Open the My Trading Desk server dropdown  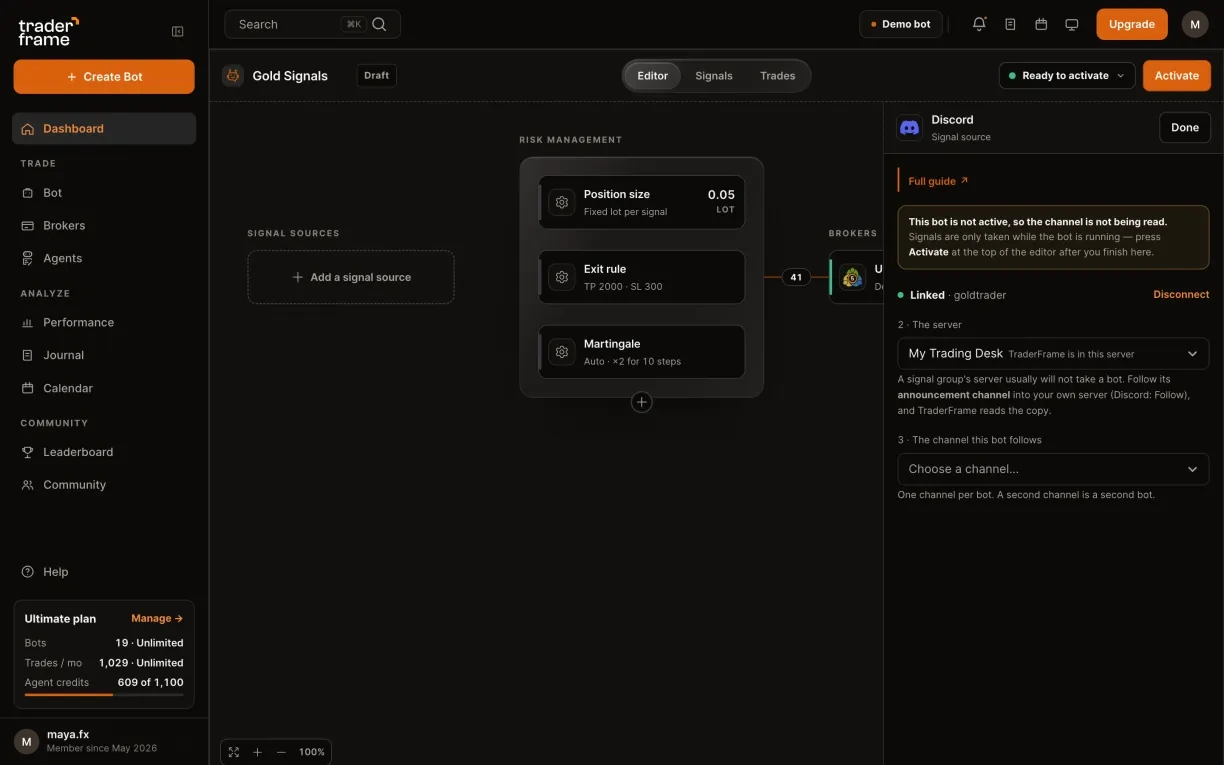pos(1053,354)
